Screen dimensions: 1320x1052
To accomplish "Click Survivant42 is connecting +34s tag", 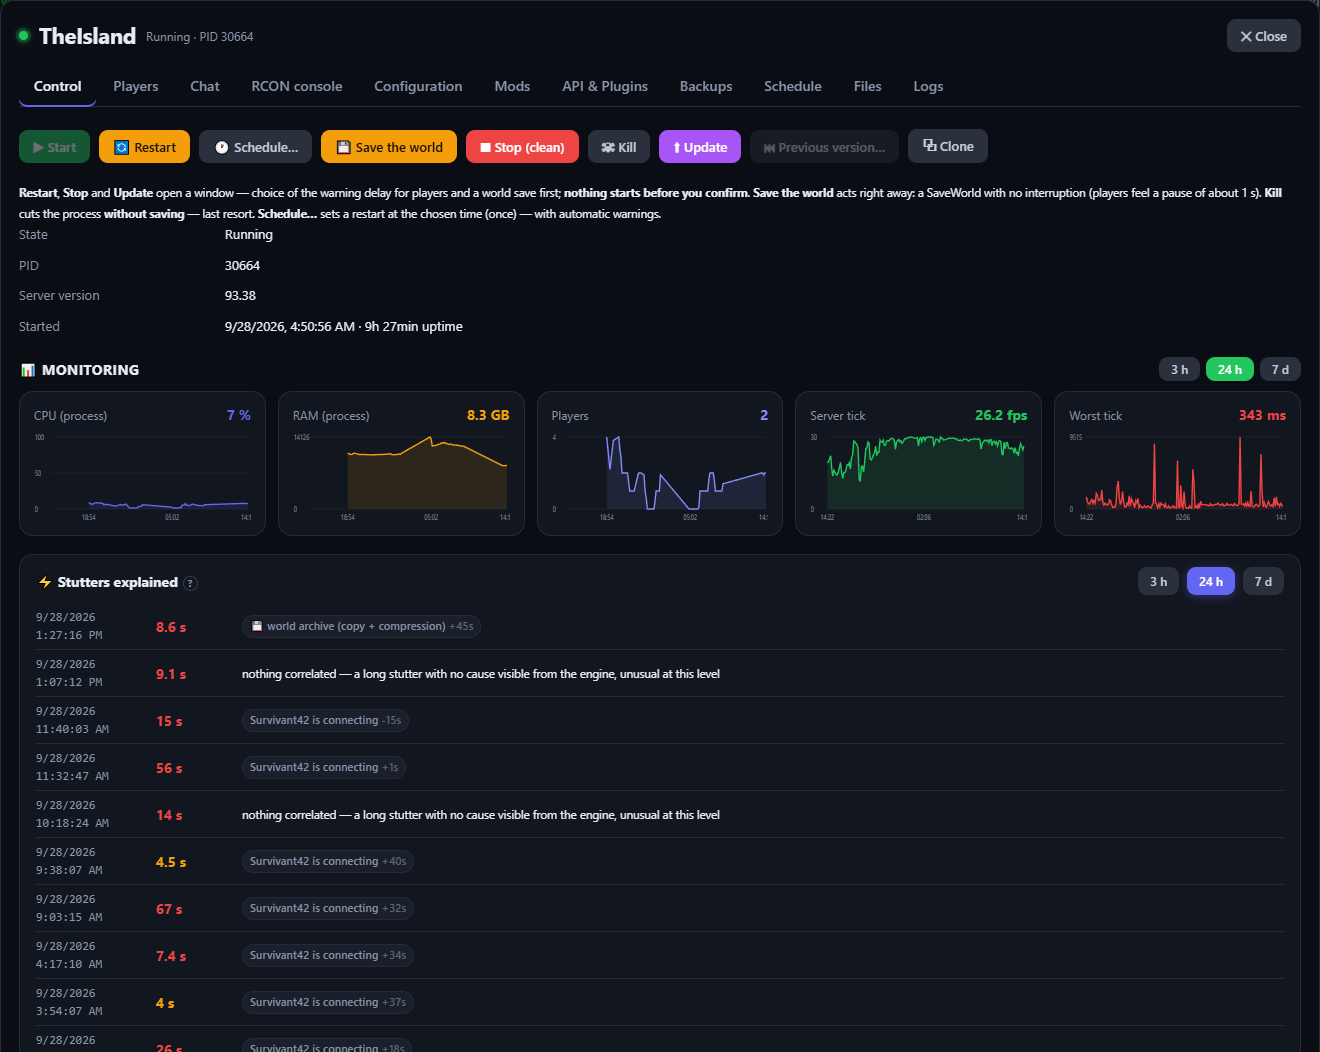I will click(x=328, y=955).
